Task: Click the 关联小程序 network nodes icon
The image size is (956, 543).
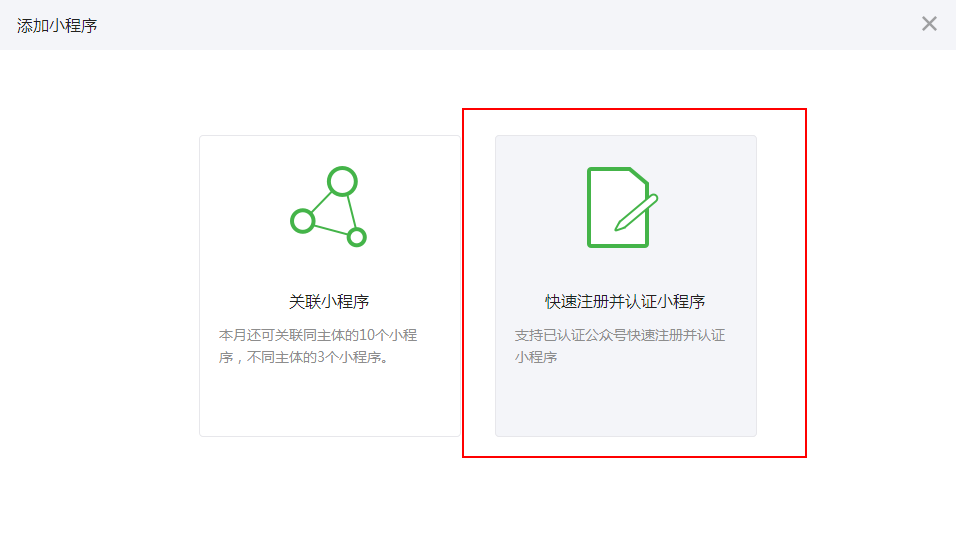Action: pos(329,208)
